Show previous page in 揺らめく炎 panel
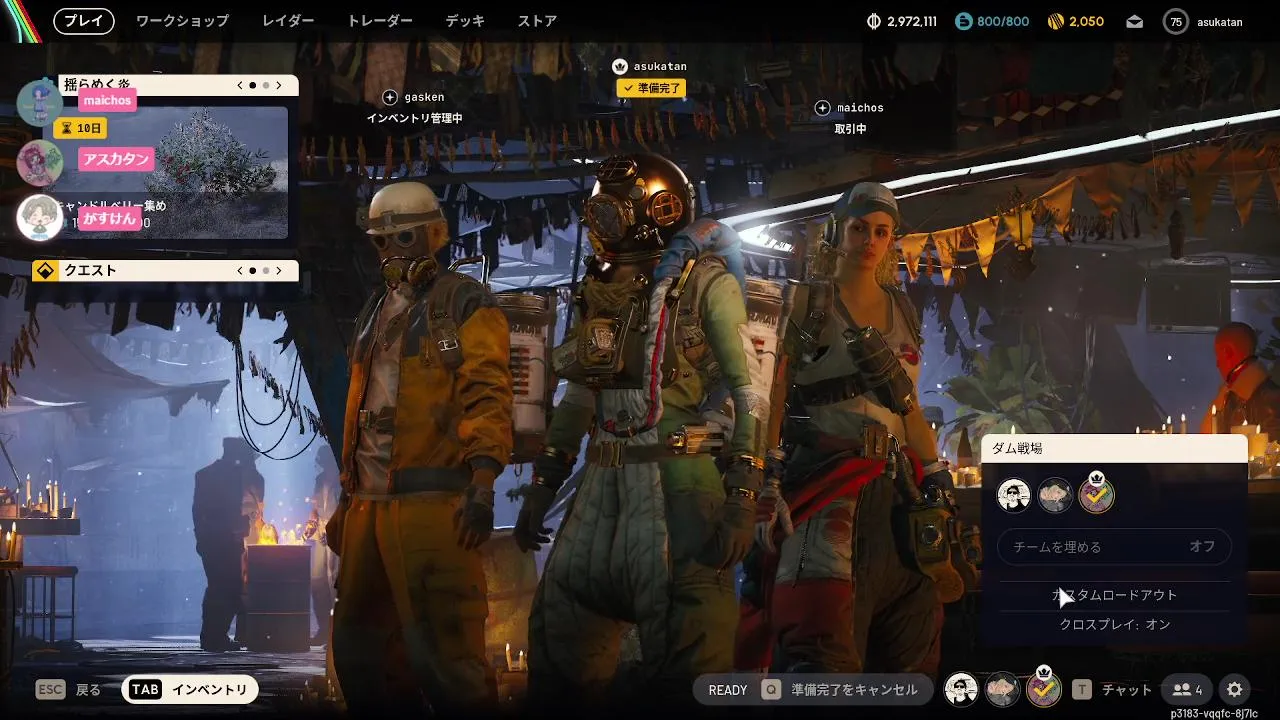 coord(240,86)
